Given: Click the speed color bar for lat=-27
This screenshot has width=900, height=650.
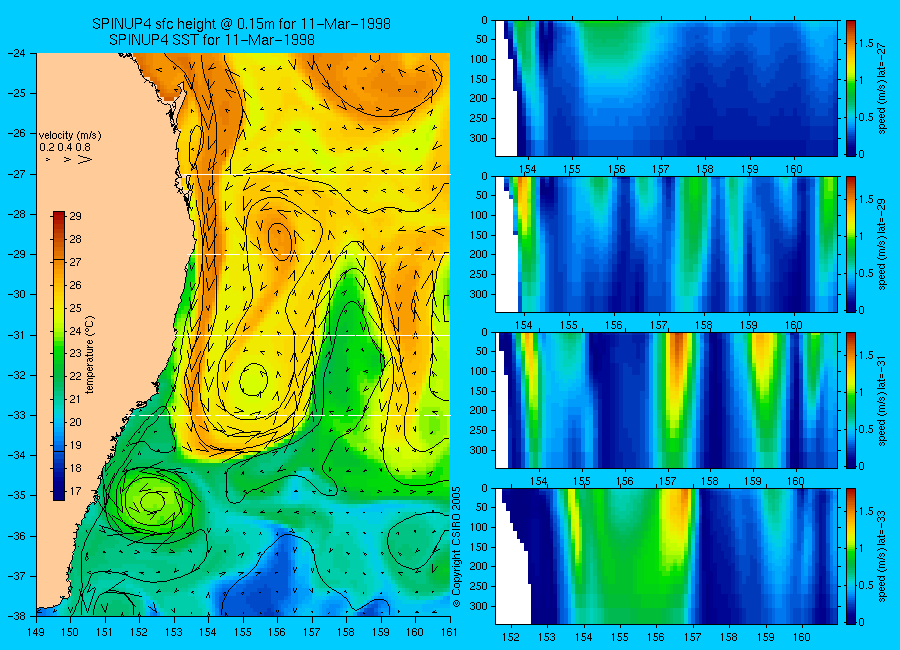Looking at the screenshot, I should click(x=850, y=88).
